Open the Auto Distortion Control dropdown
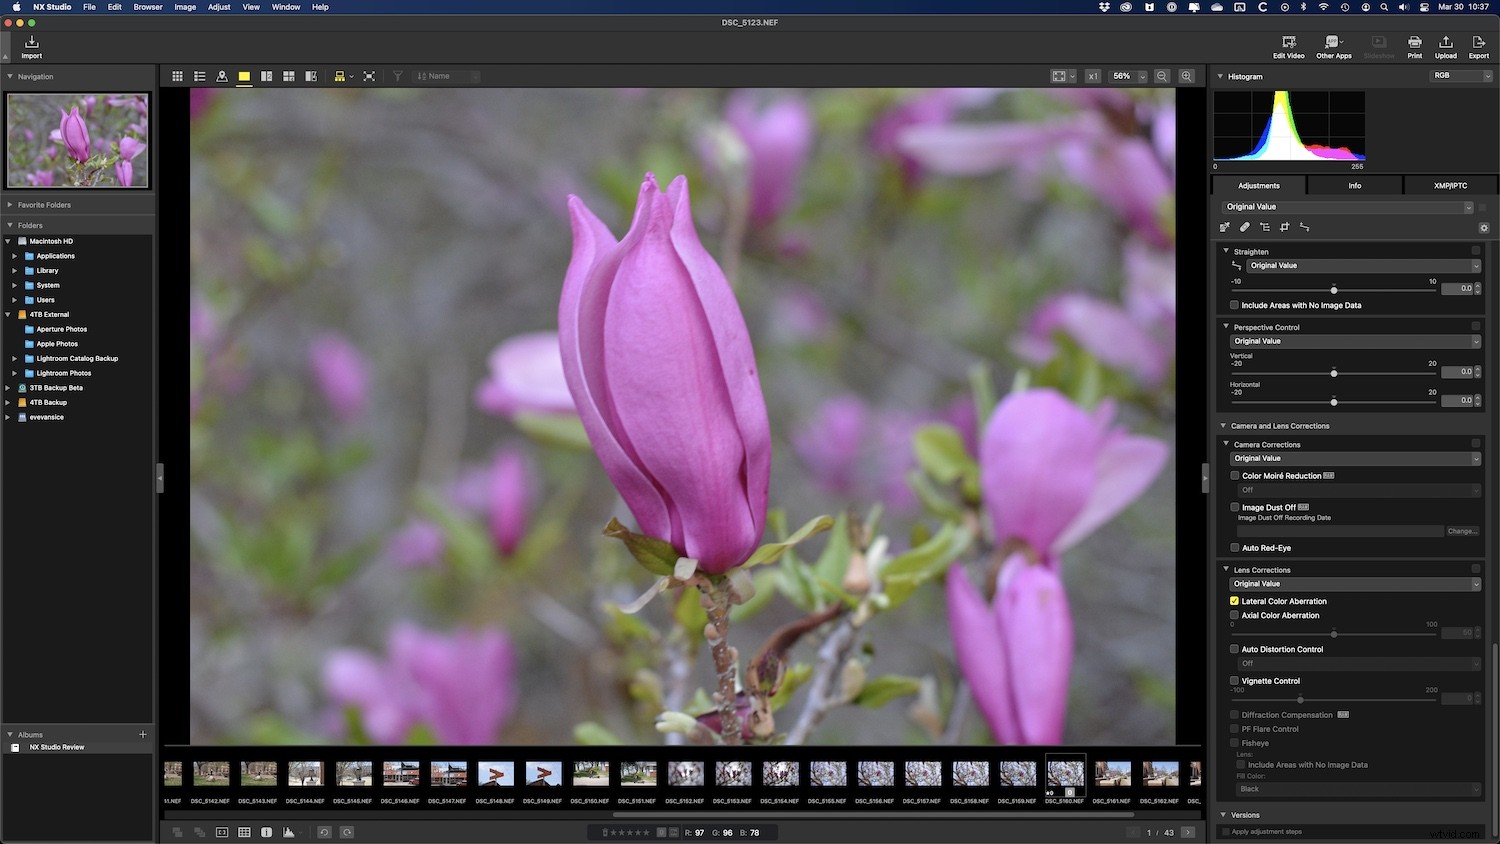1500x844 pixels. coord(1356,663)
